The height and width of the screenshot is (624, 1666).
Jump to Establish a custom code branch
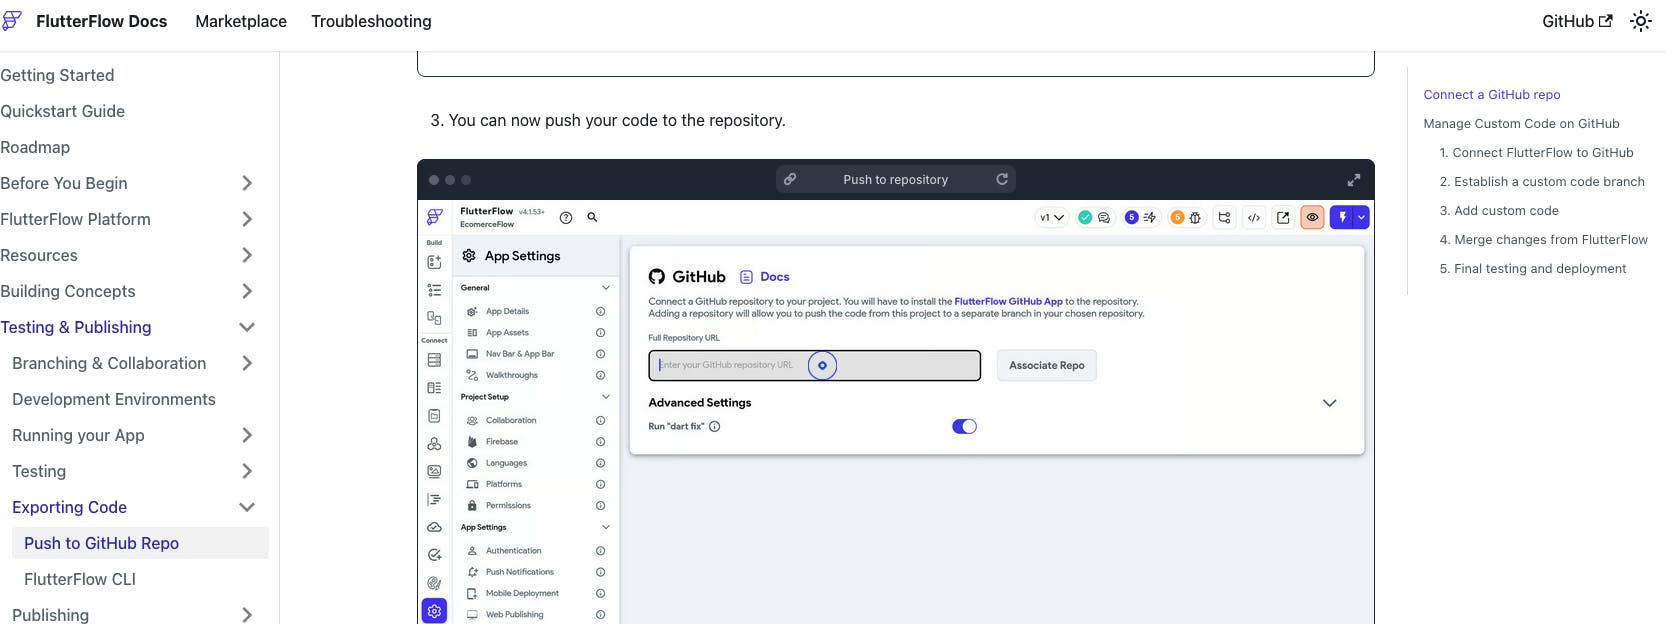(x=1542, y=182)
